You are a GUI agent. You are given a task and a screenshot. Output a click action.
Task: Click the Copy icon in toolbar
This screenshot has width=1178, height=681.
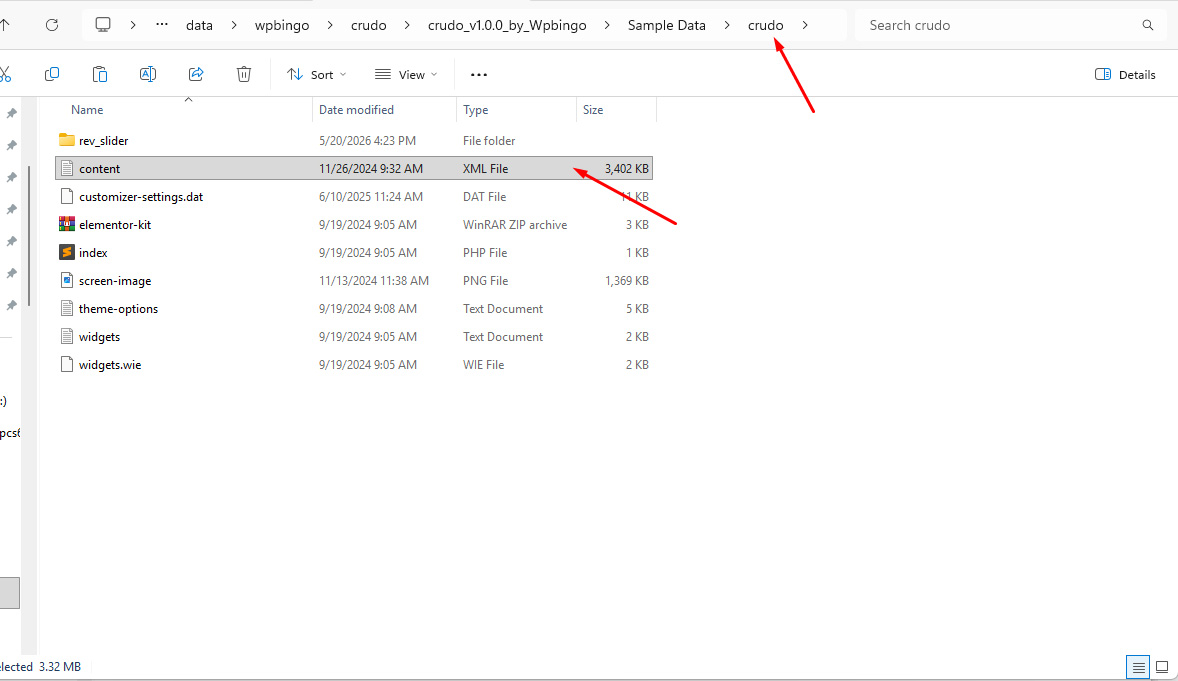[x=52, y=74]
